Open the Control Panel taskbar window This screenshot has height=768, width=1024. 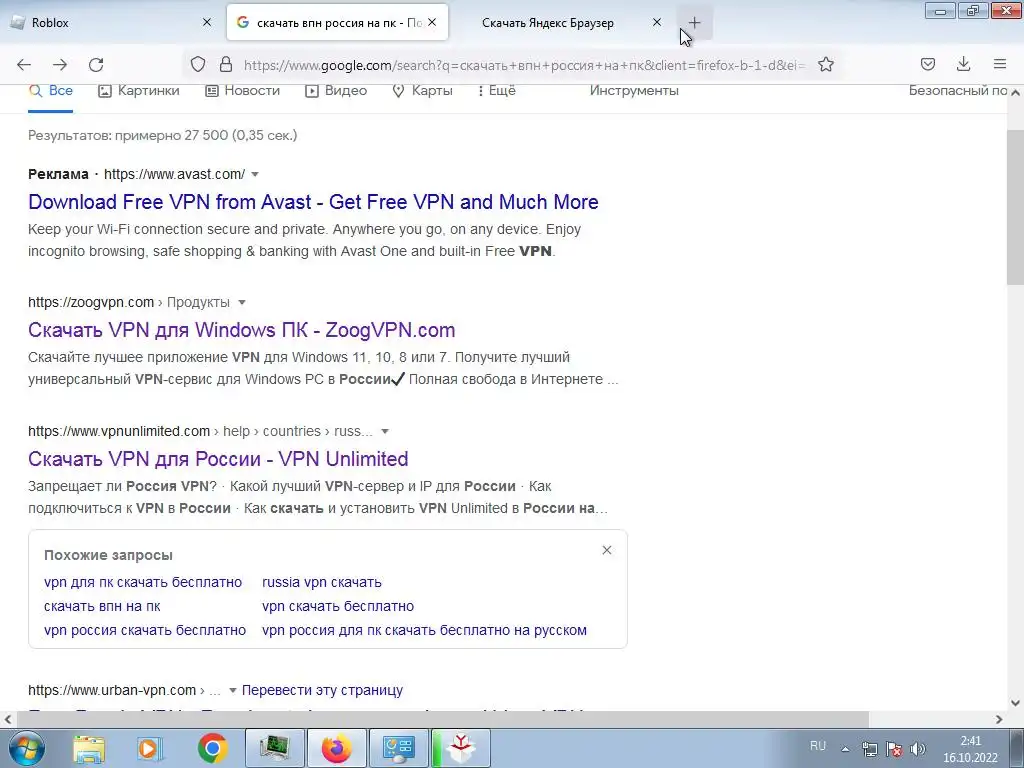pos(398,748)
